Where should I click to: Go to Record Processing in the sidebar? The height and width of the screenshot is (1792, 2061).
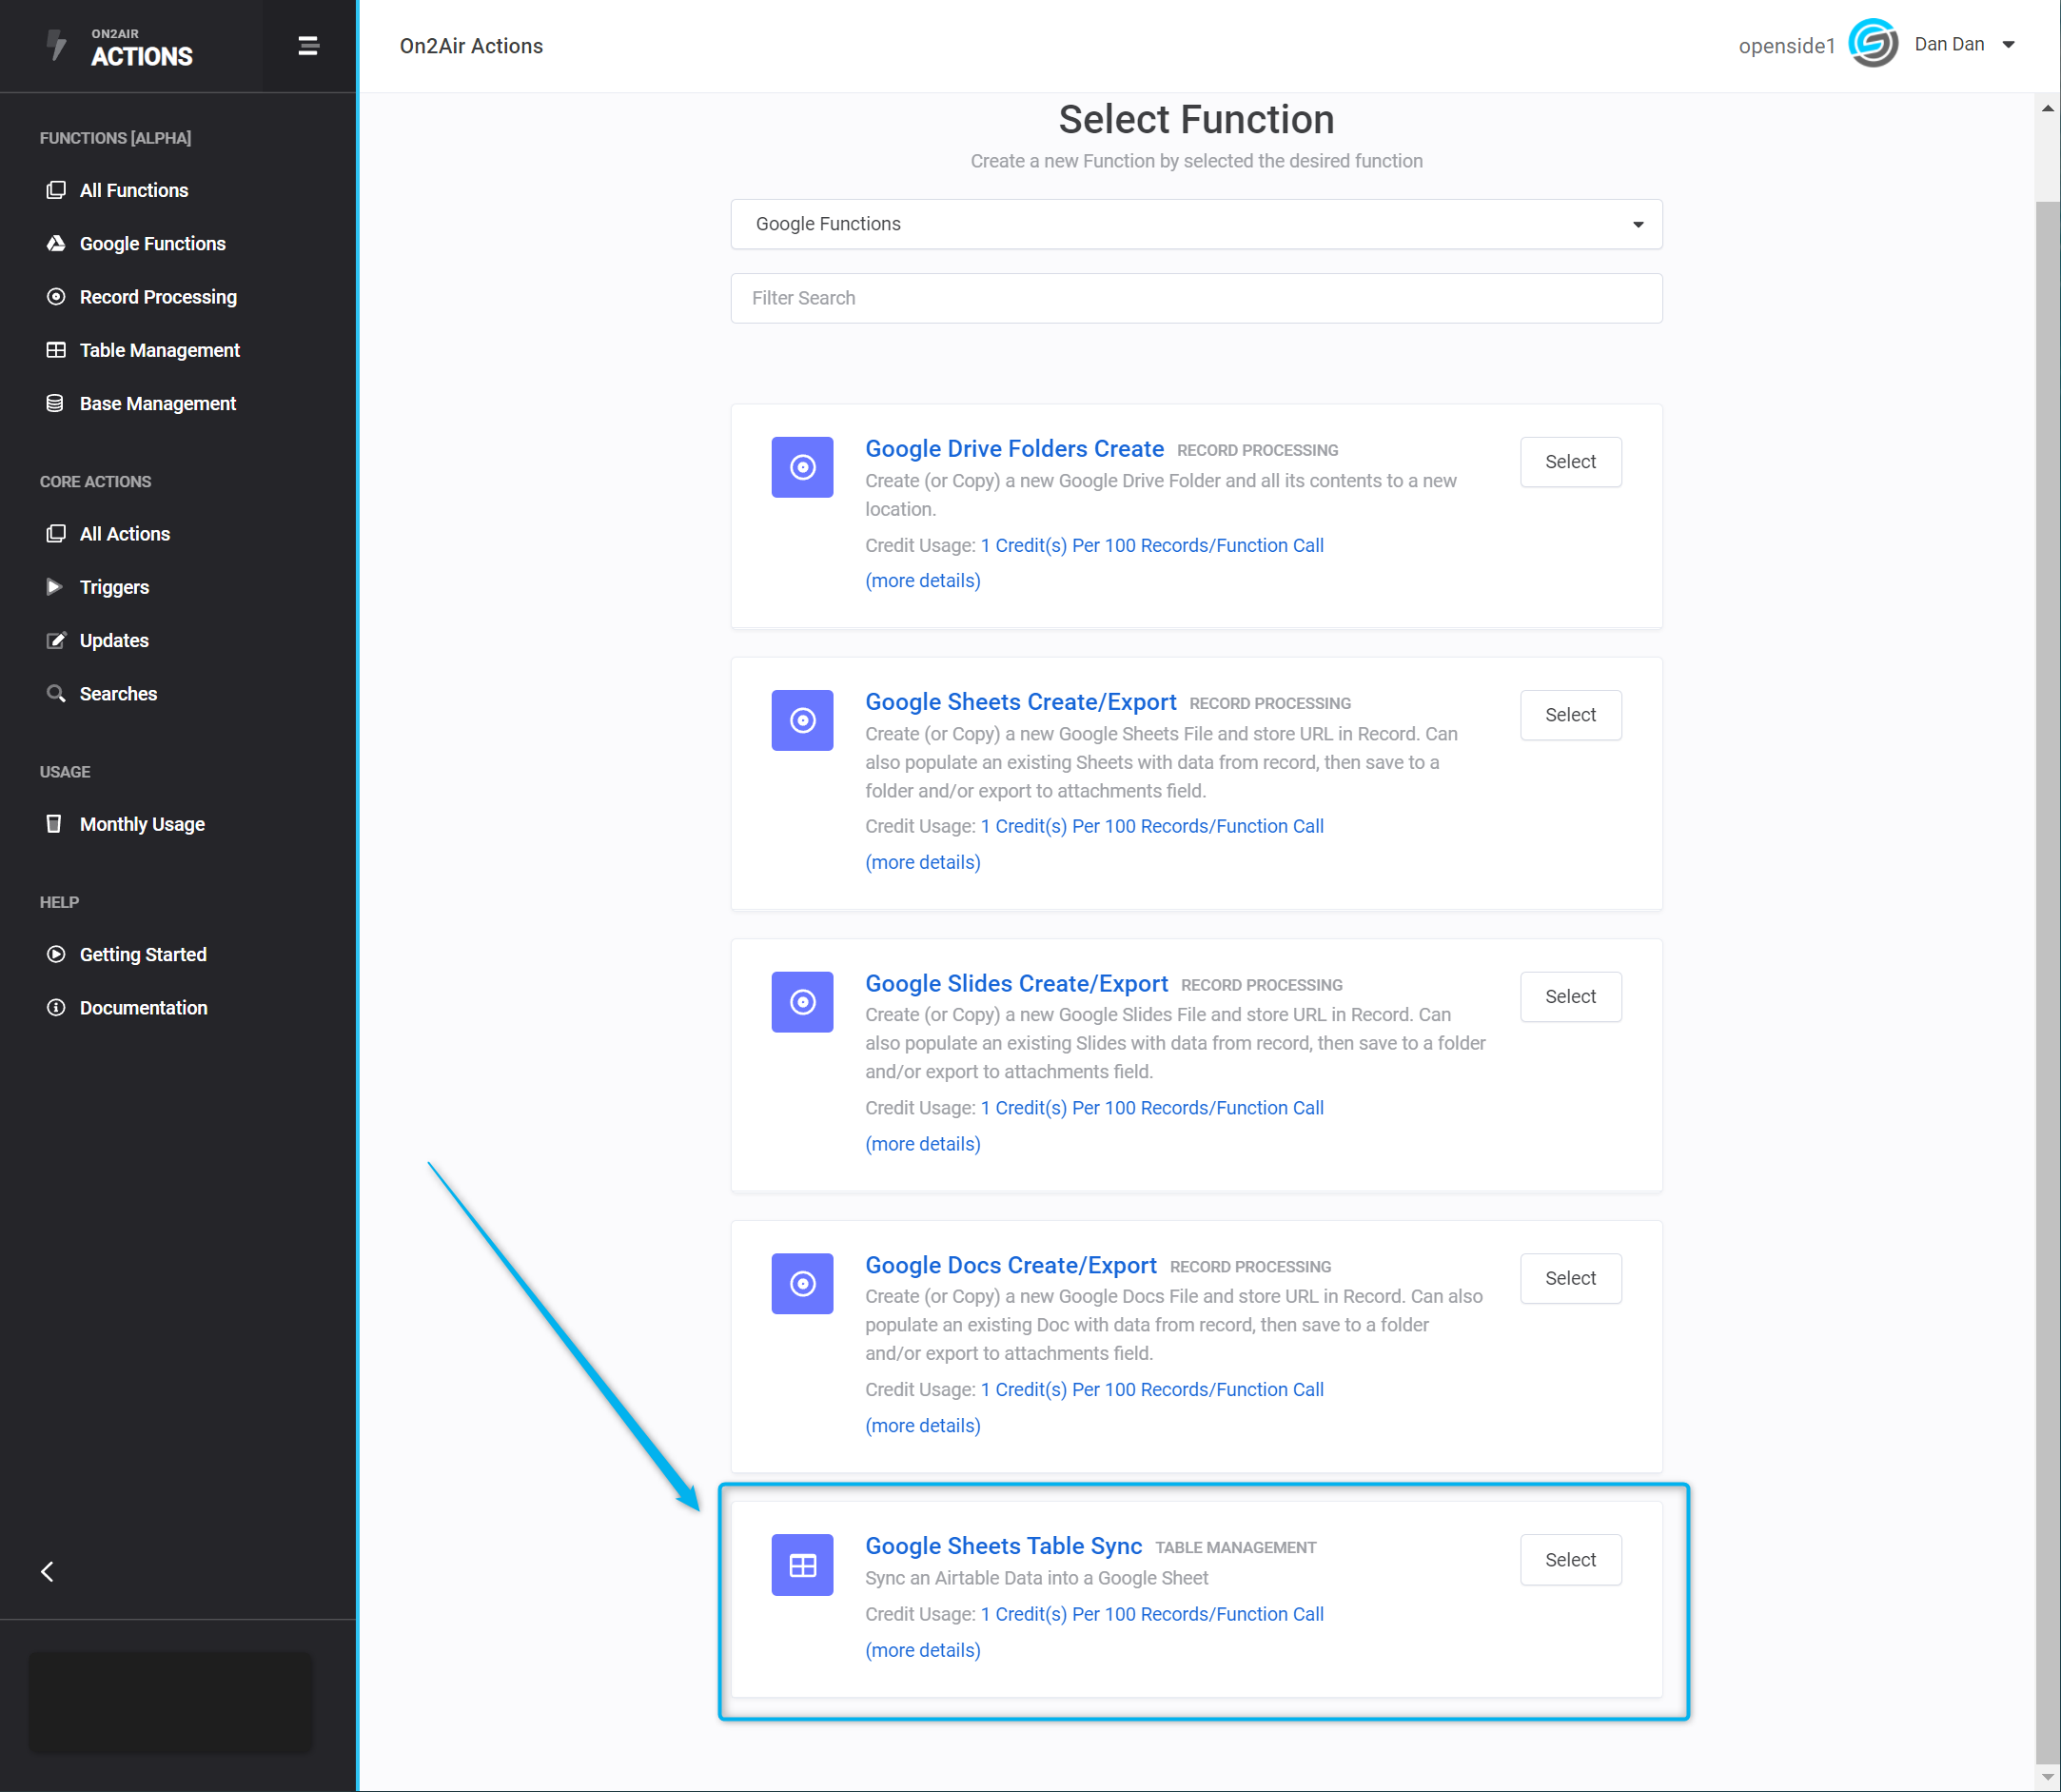[x=158, y=297]
